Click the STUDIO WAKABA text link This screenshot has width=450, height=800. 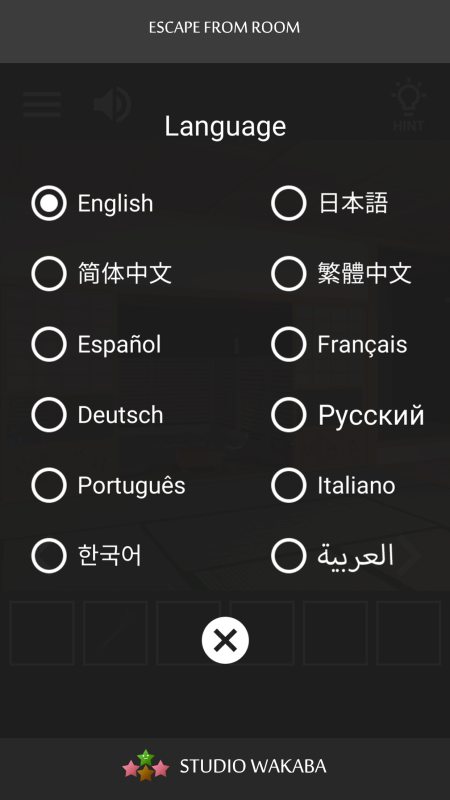(253, 766)
